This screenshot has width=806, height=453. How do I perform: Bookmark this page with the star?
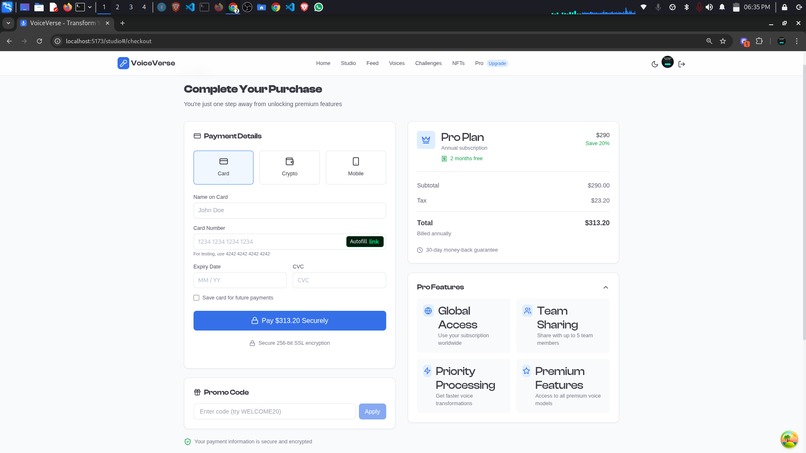click(x=723, y=41)
